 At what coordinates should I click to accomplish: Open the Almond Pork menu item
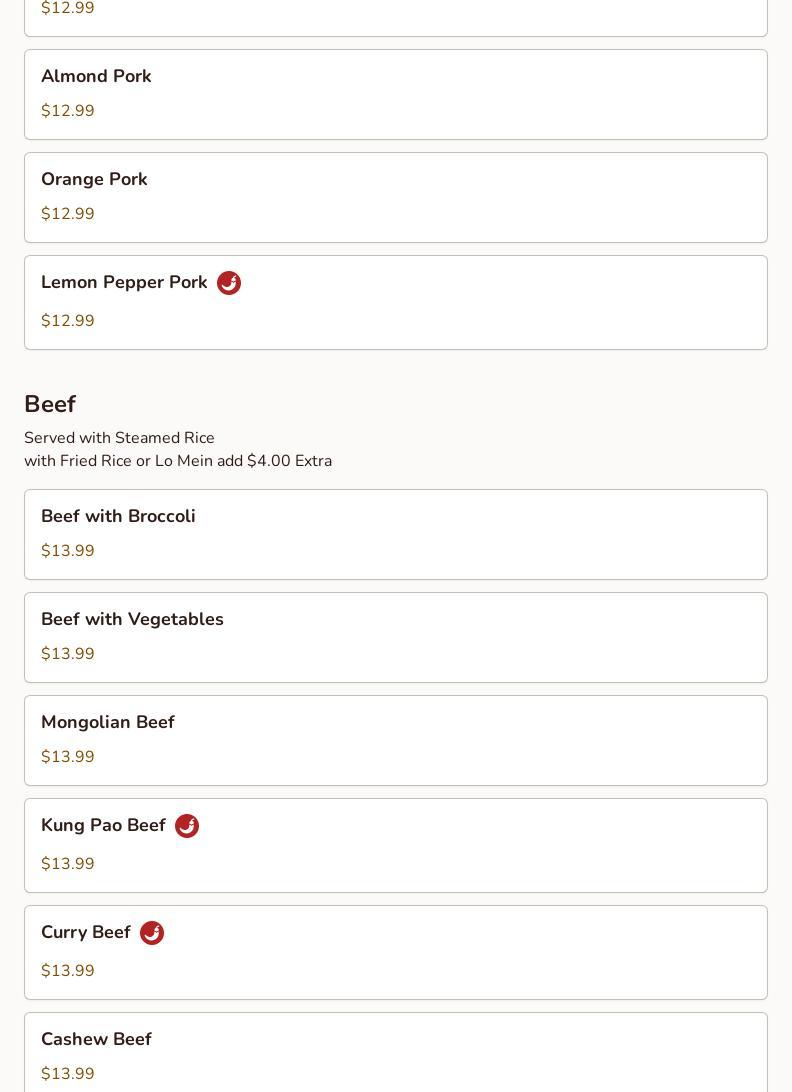point(396,95)
